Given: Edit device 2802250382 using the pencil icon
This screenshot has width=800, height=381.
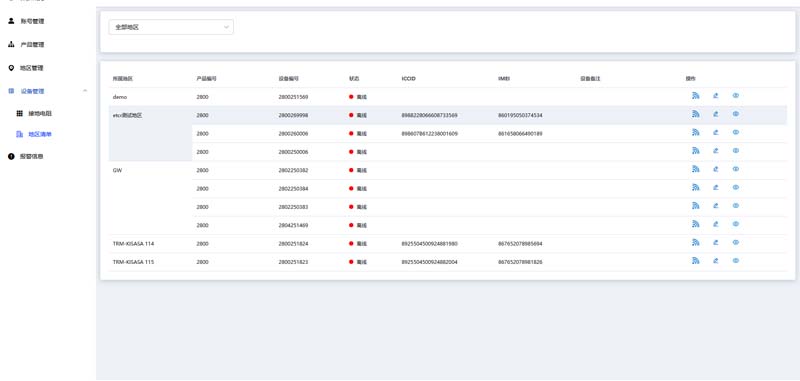Looking at the screenshot, I should click(716, 169).
